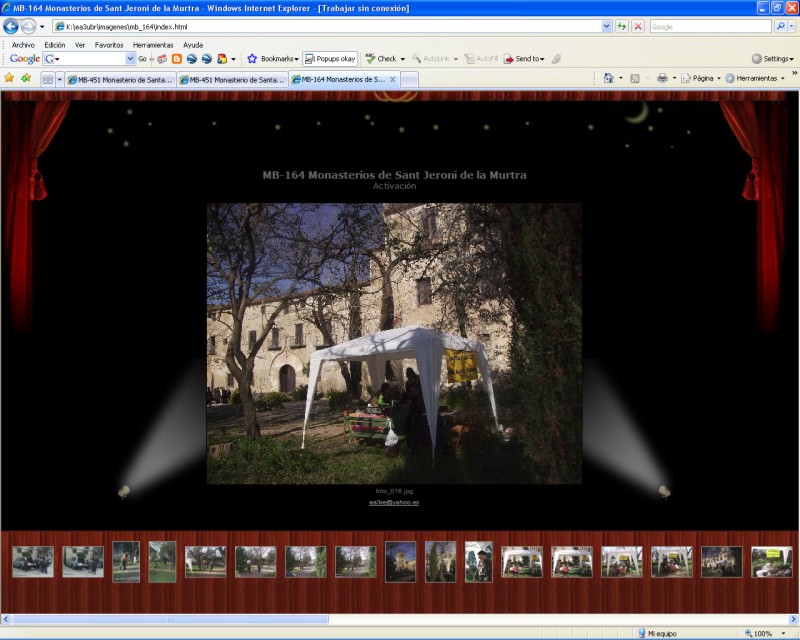Click the AutoFill button
The height and width of the screenshot is (640, 800).
click(481, 59)
